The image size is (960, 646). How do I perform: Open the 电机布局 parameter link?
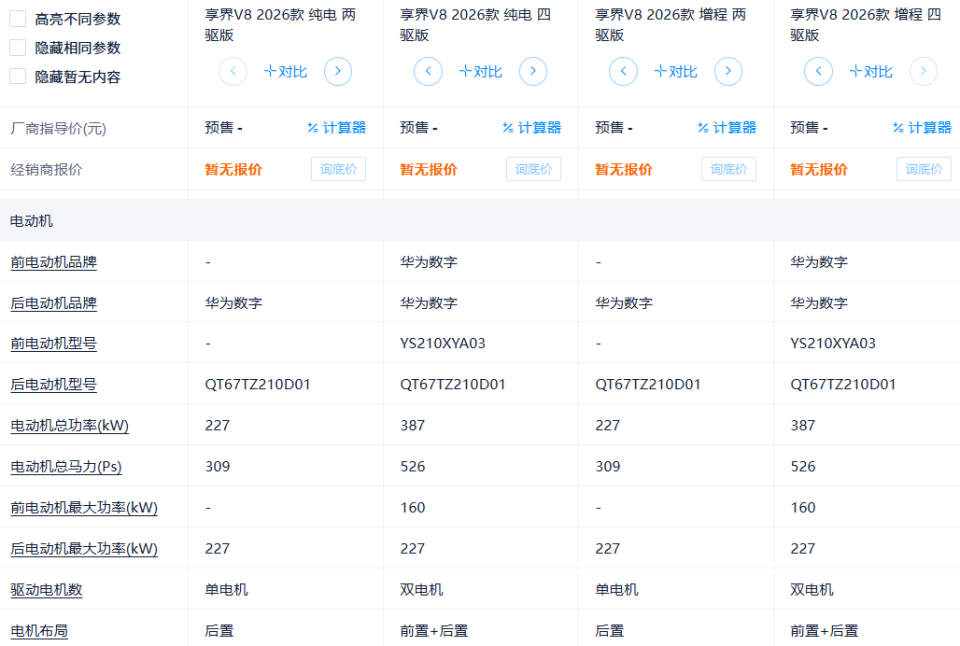39,631
